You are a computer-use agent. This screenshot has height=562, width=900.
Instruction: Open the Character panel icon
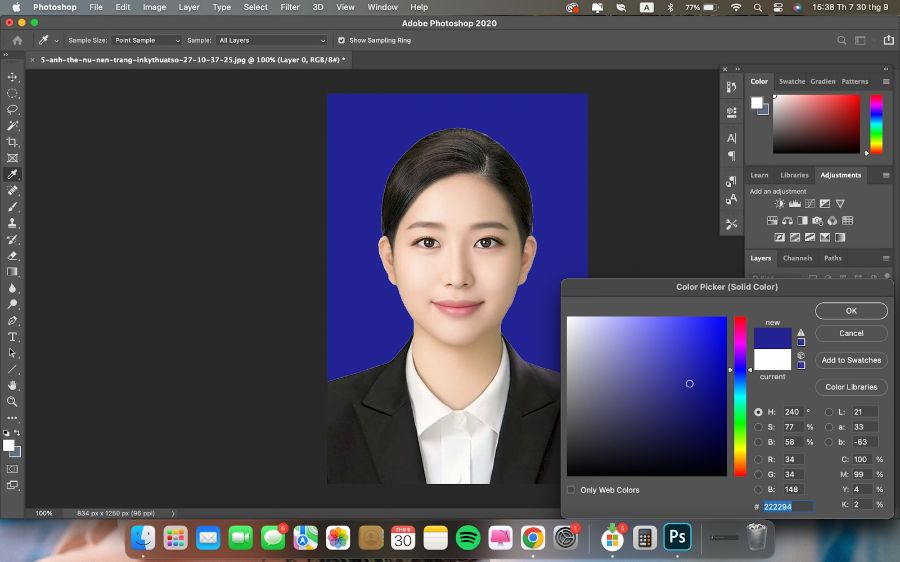pyautogui.click(x=732, y=138)
